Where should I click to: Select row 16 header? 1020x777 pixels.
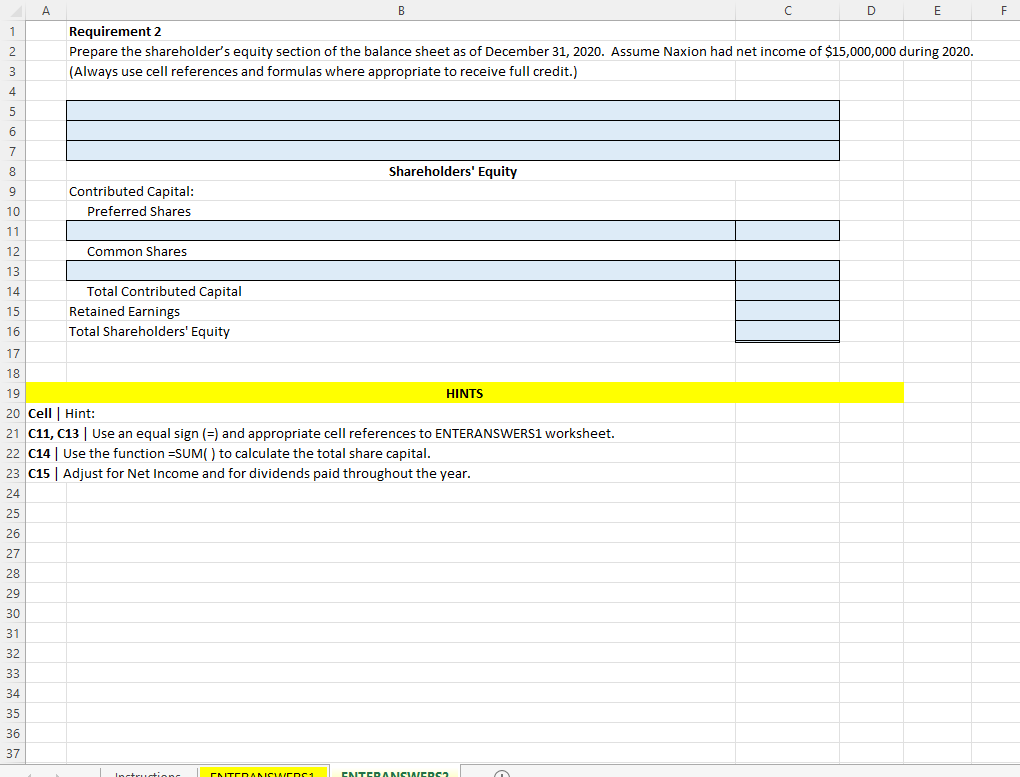pyautogui.click(x=12, y=331)
